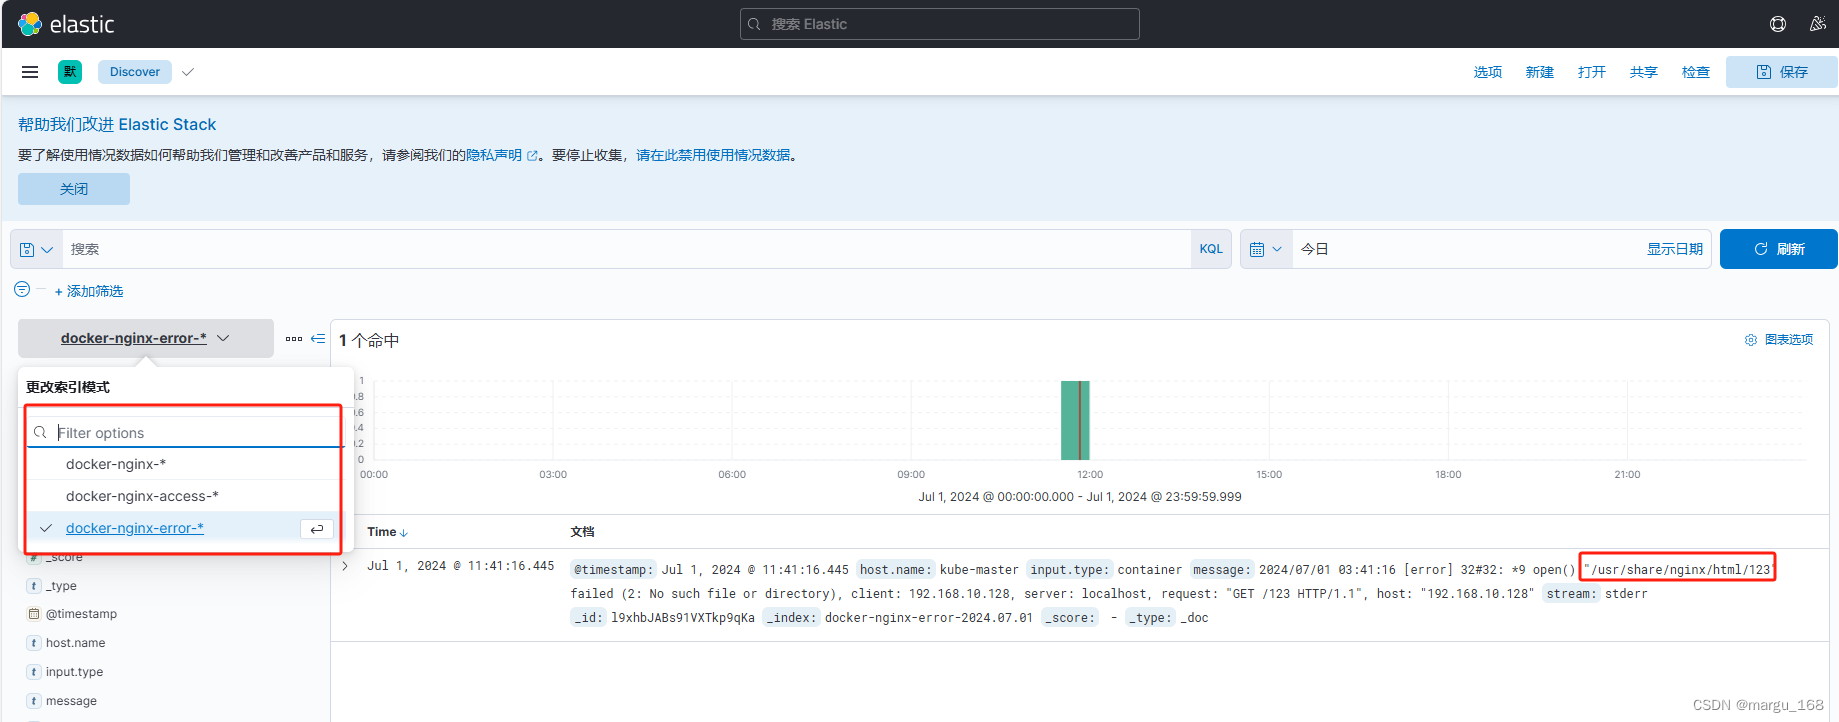The width and height of the screenshot is (1839, 722).
Task: Focus the global Elastic search field
Action: (940, 24)
